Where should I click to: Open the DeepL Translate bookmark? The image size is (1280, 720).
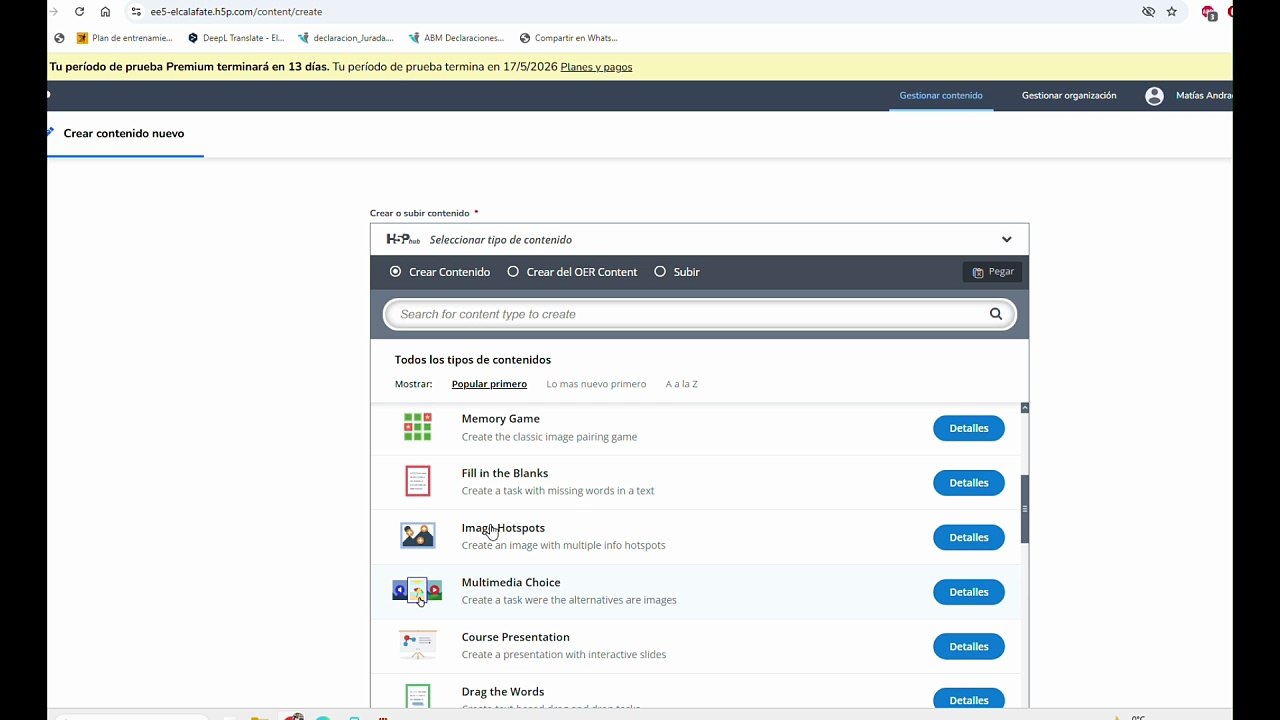pos(236,38)
